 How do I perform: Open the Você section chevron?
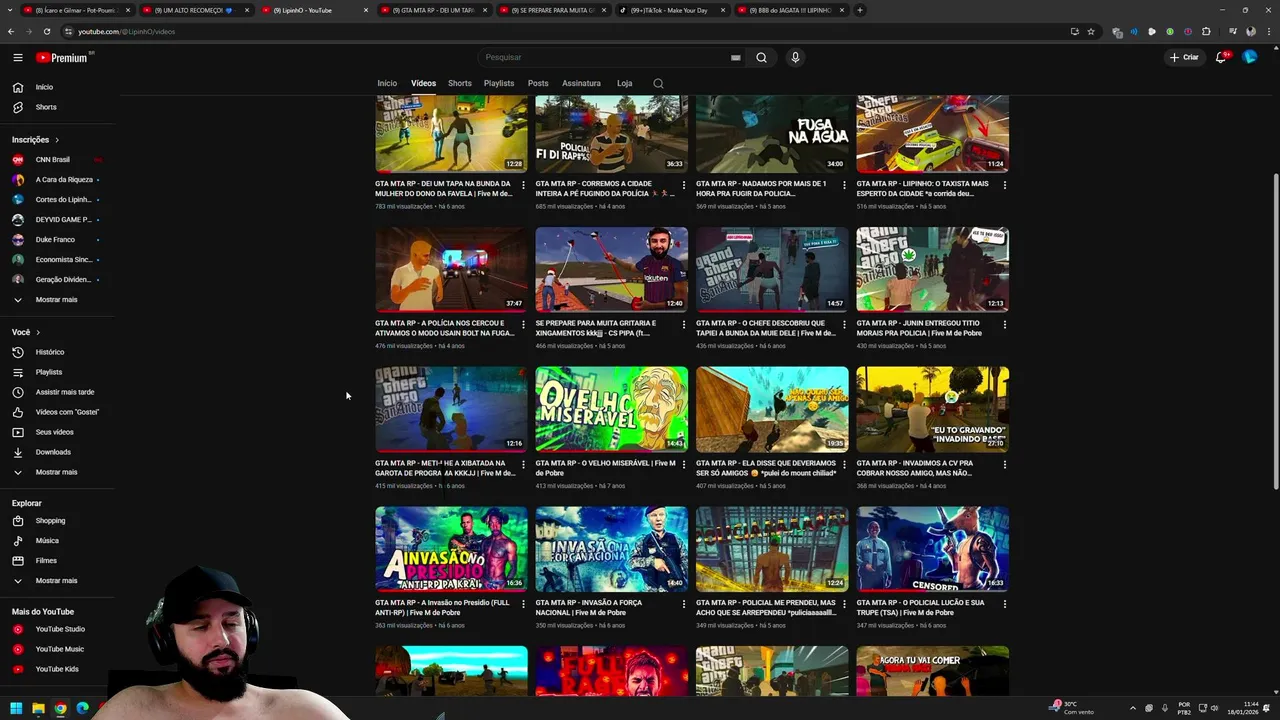[38, 332]
